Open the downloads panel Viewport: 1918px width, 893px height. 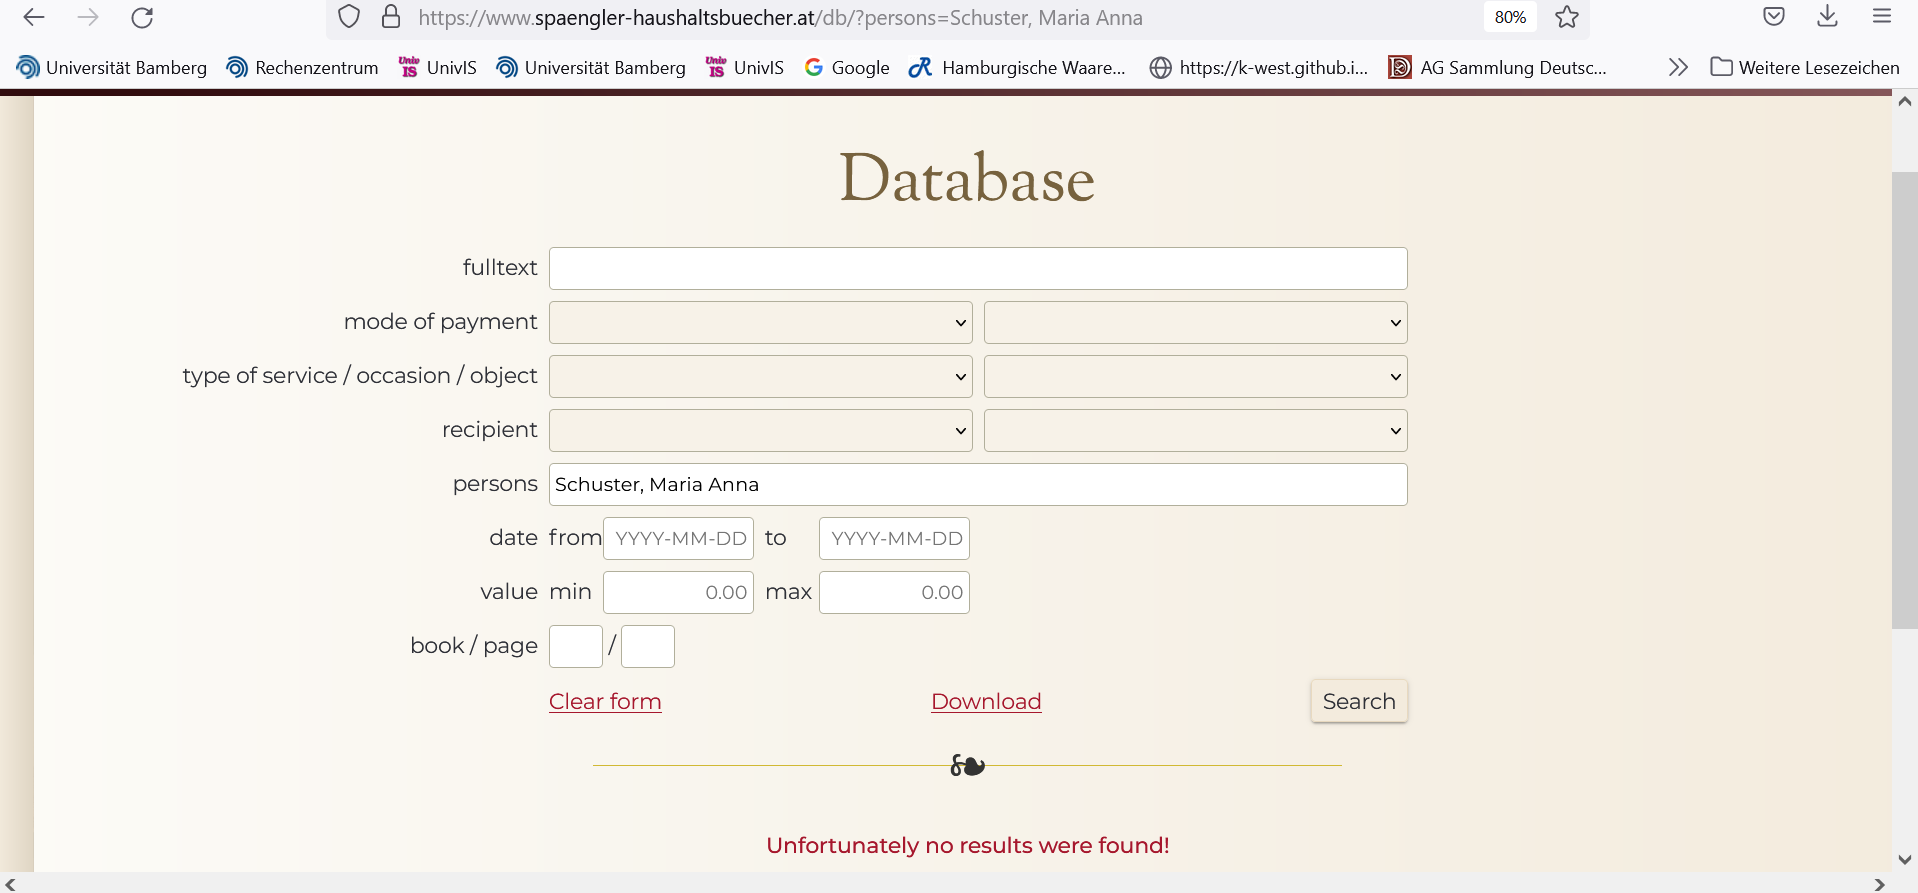click(x=1827, y=16)
